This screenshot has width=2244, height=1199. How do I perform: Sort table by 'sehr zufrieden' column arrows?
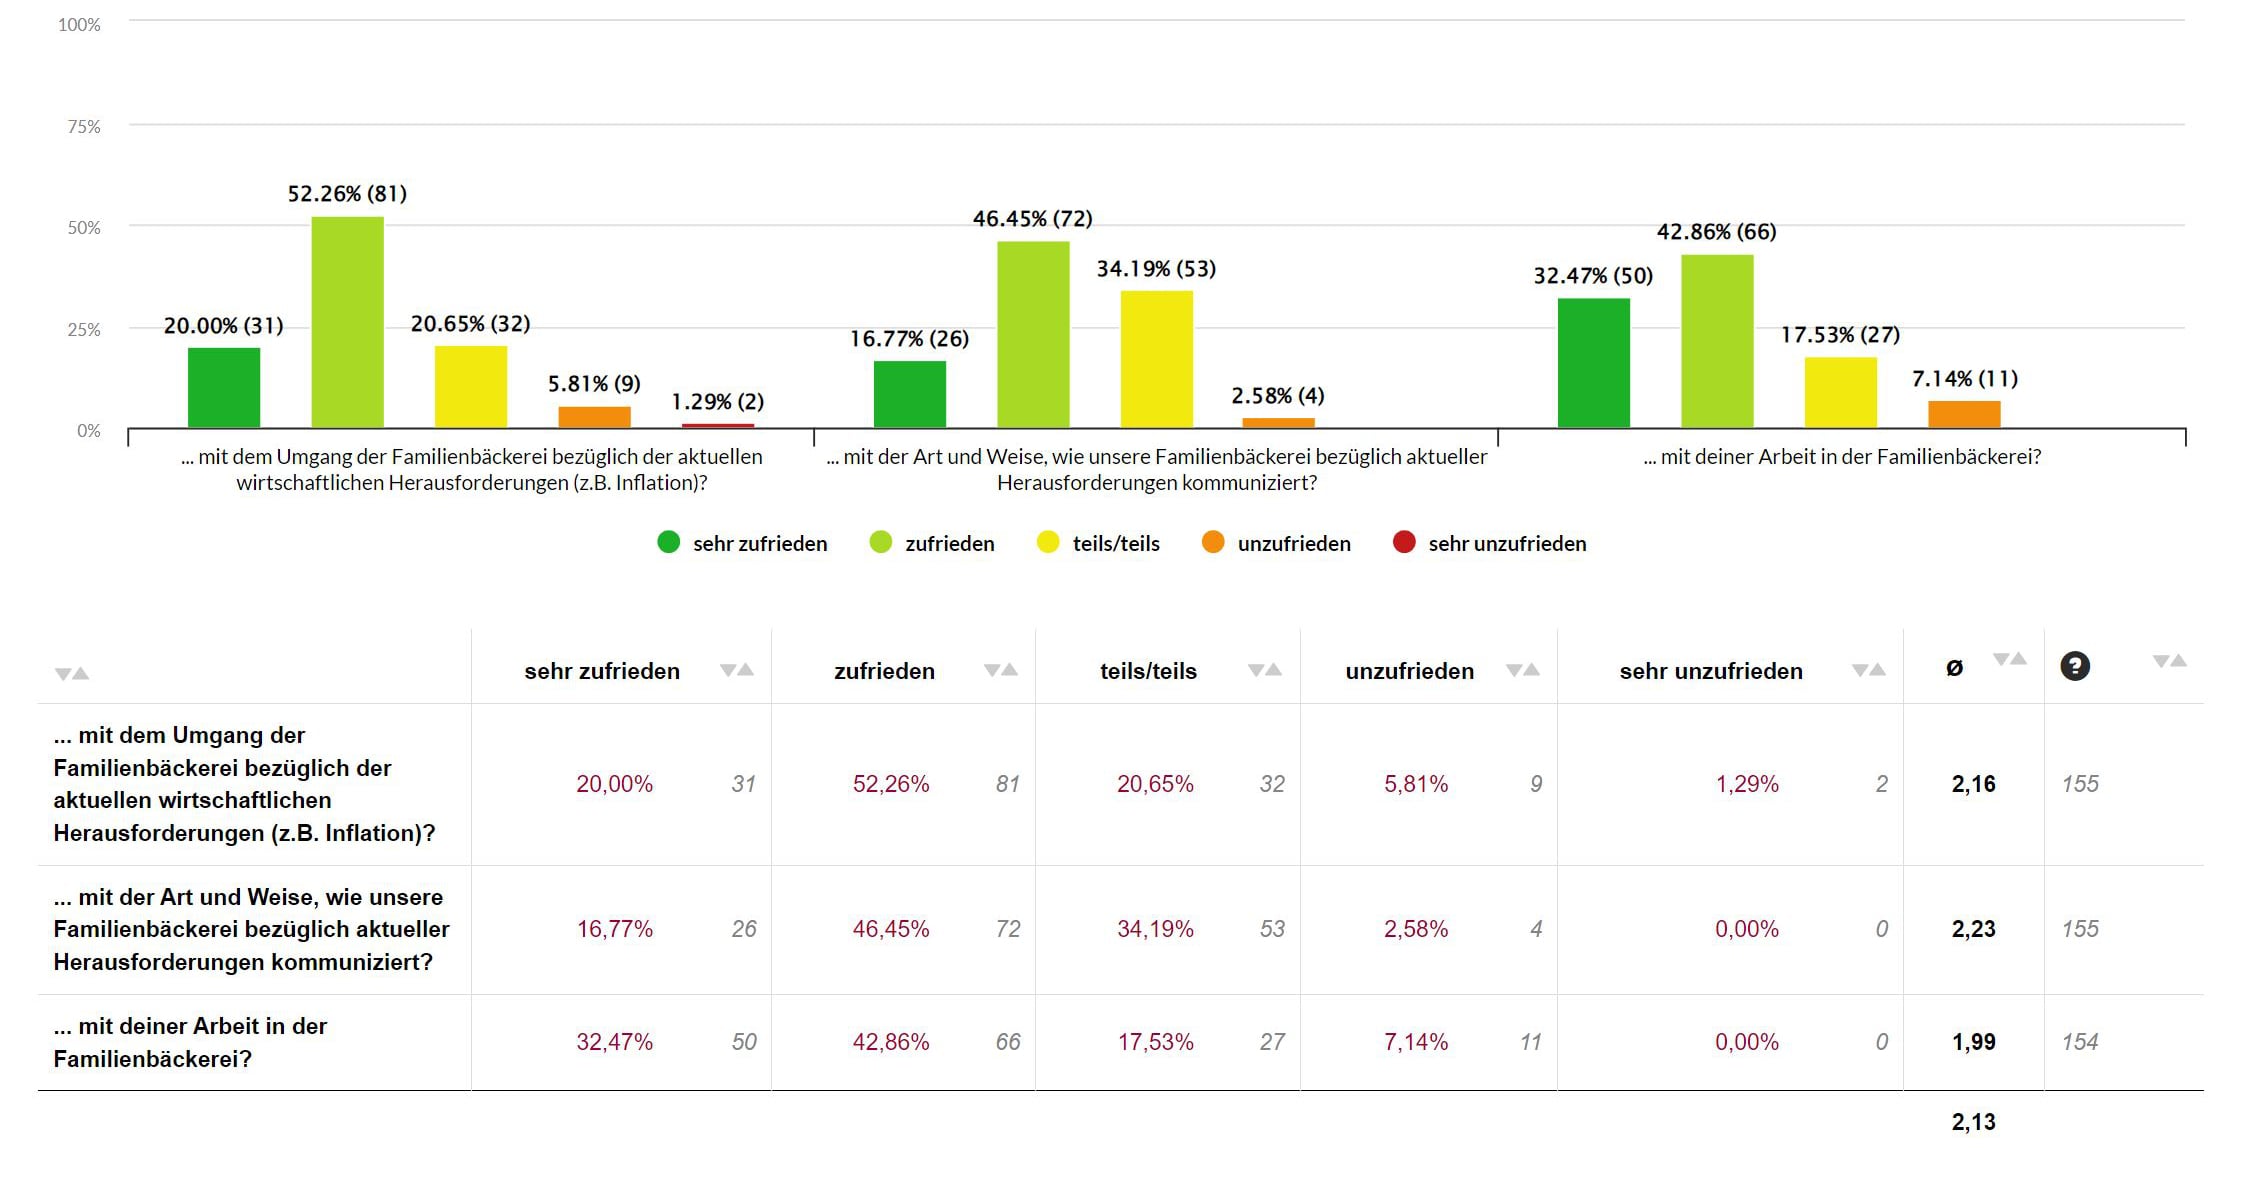point(737,670)
